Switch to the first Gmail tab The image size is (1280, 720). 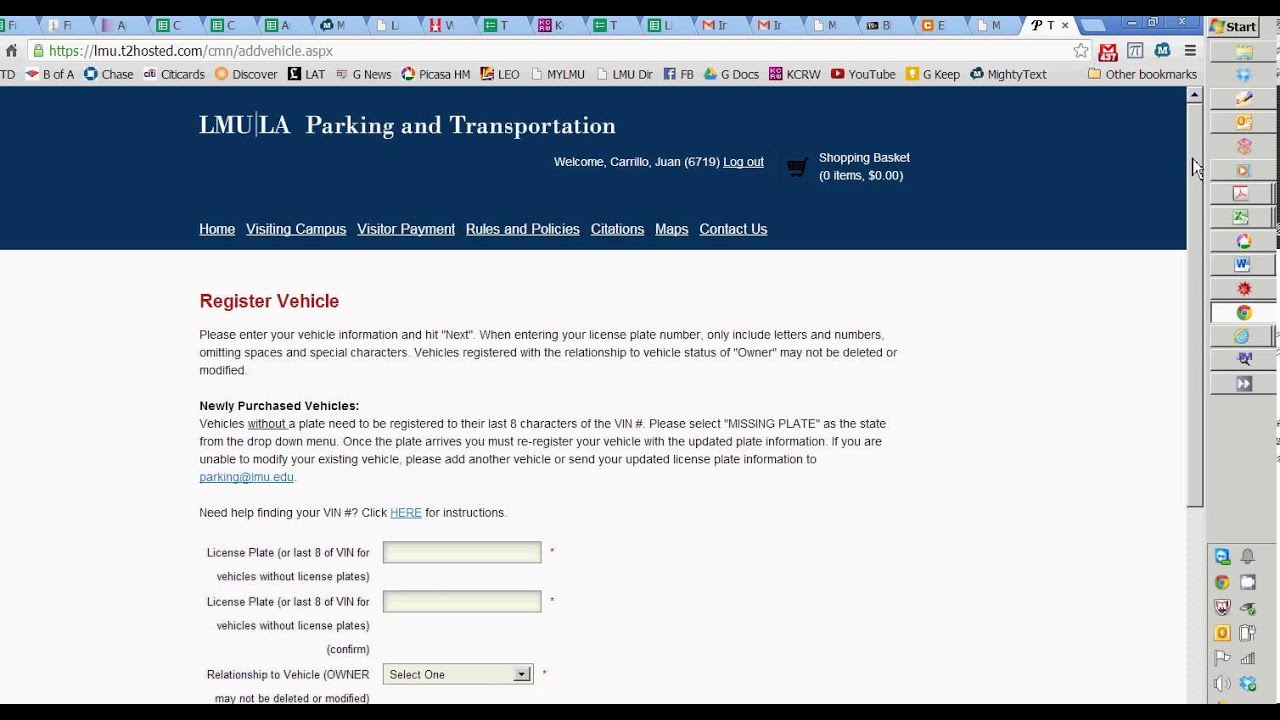714,26
